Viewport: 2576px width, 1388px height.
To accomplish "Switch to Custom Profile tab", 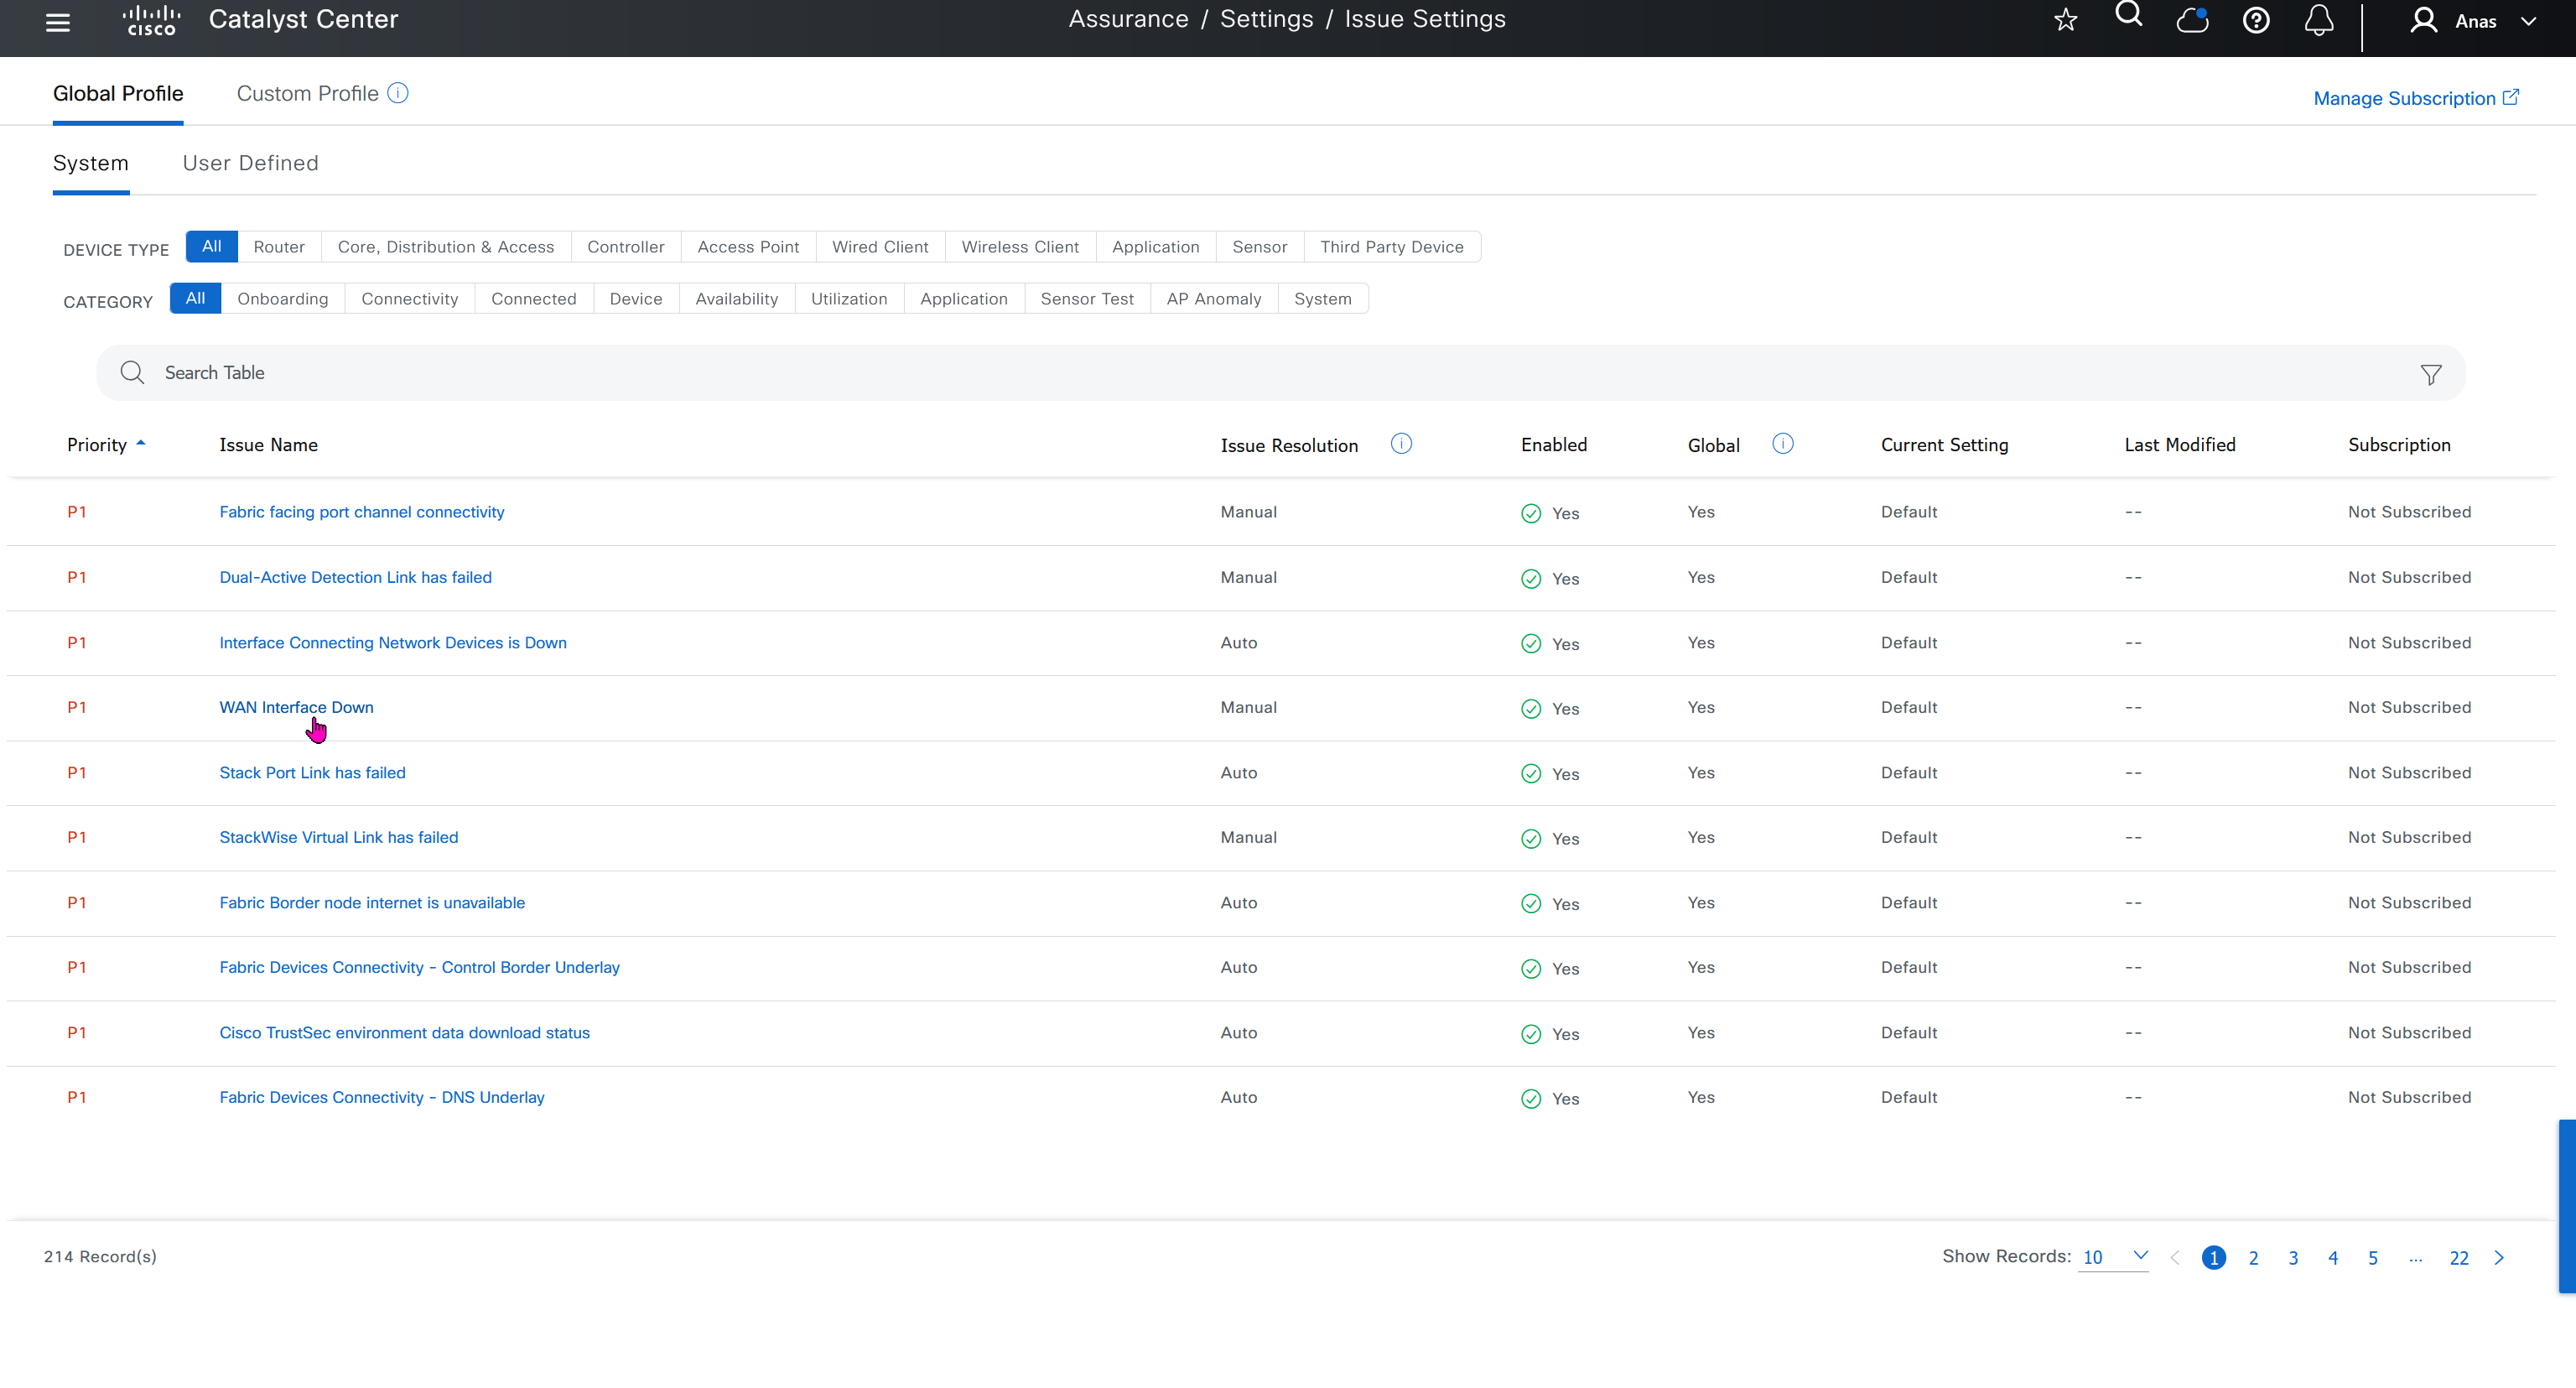I will [307, 93].
